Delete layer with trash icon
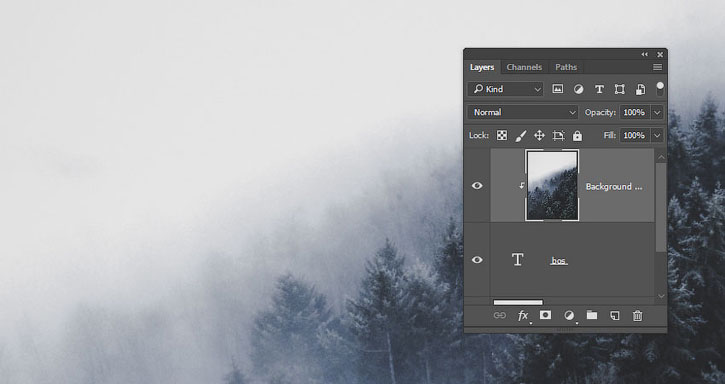725x384 pixels. pyautogui.click(x=638, y=316)
